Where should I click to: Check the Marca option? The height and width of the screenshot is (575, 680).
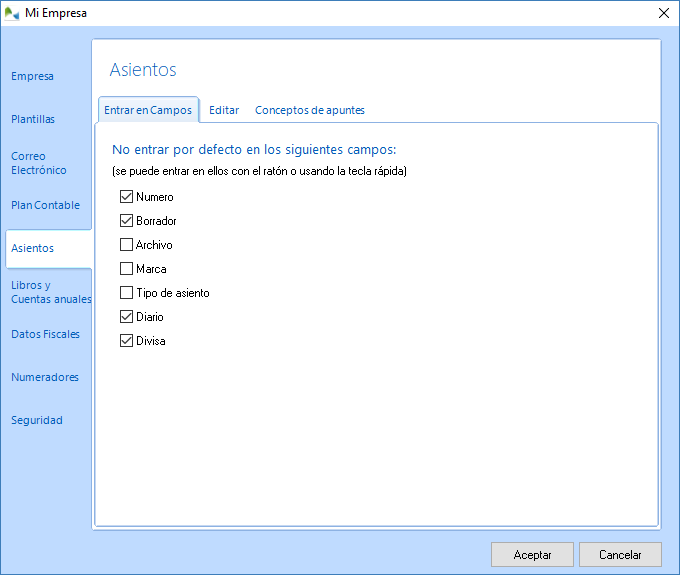[126, 269]
